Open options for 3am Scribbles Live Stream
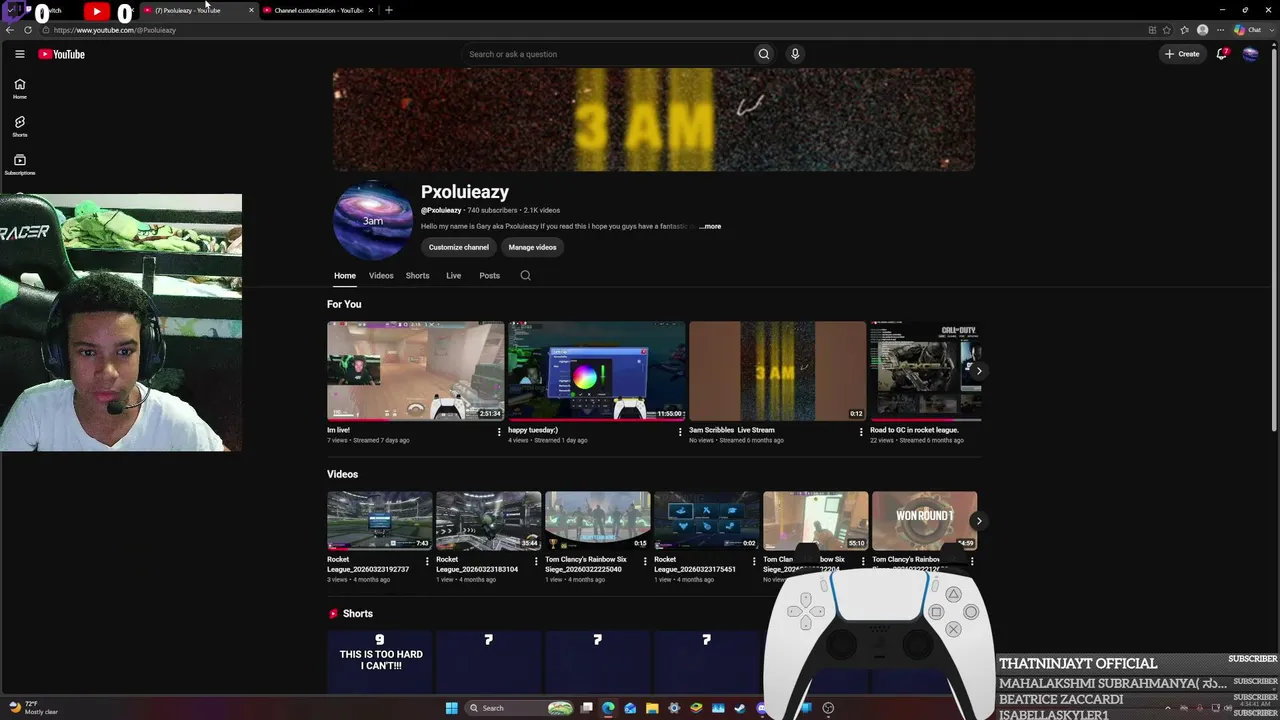 (861, 432)
